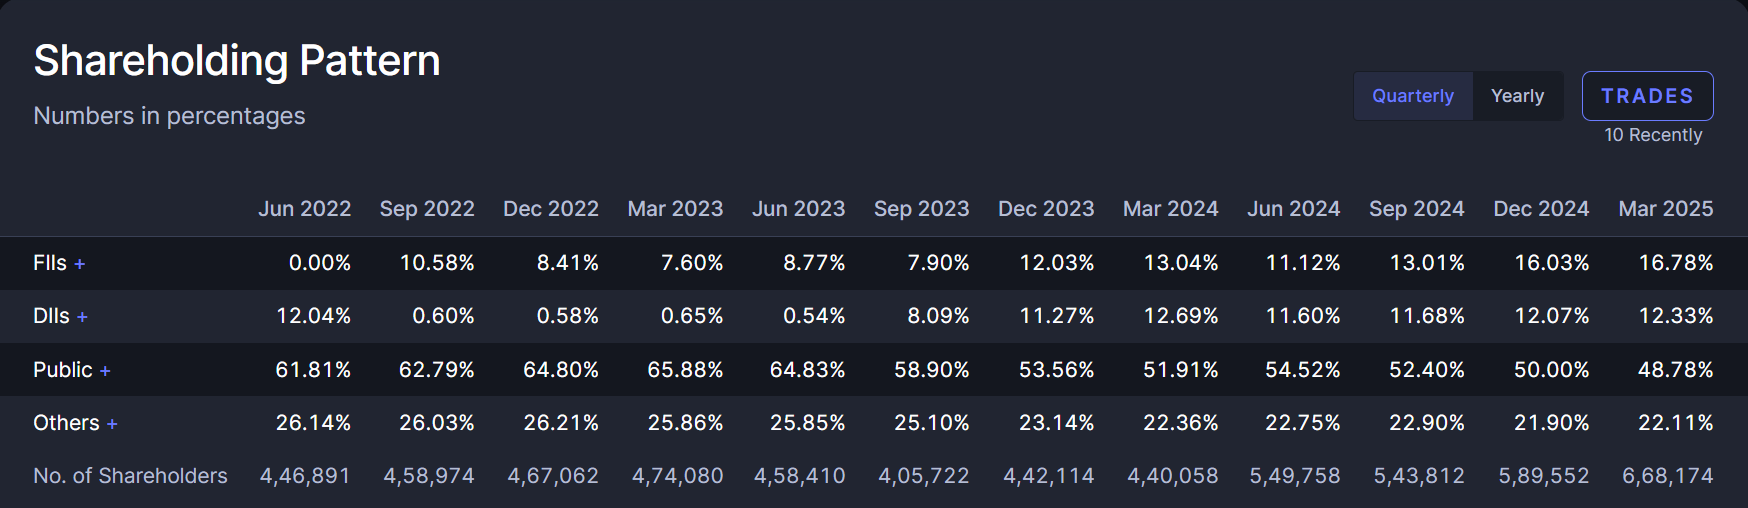Expand the Others row plus icon

click(x=112, y=424)
